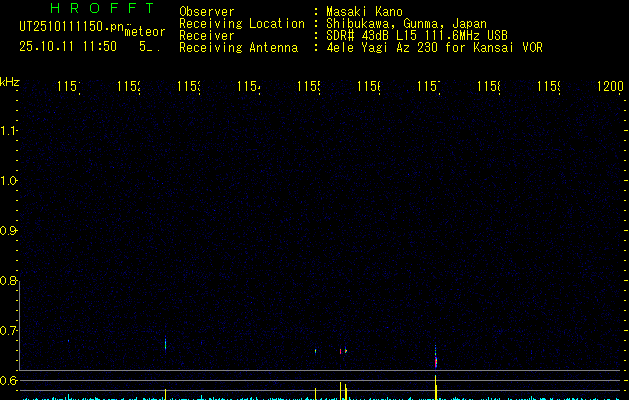Click the "Receiver" field label
Image resolution: width=629 pixels, height=400 pixels.
[x=207, y=36]
